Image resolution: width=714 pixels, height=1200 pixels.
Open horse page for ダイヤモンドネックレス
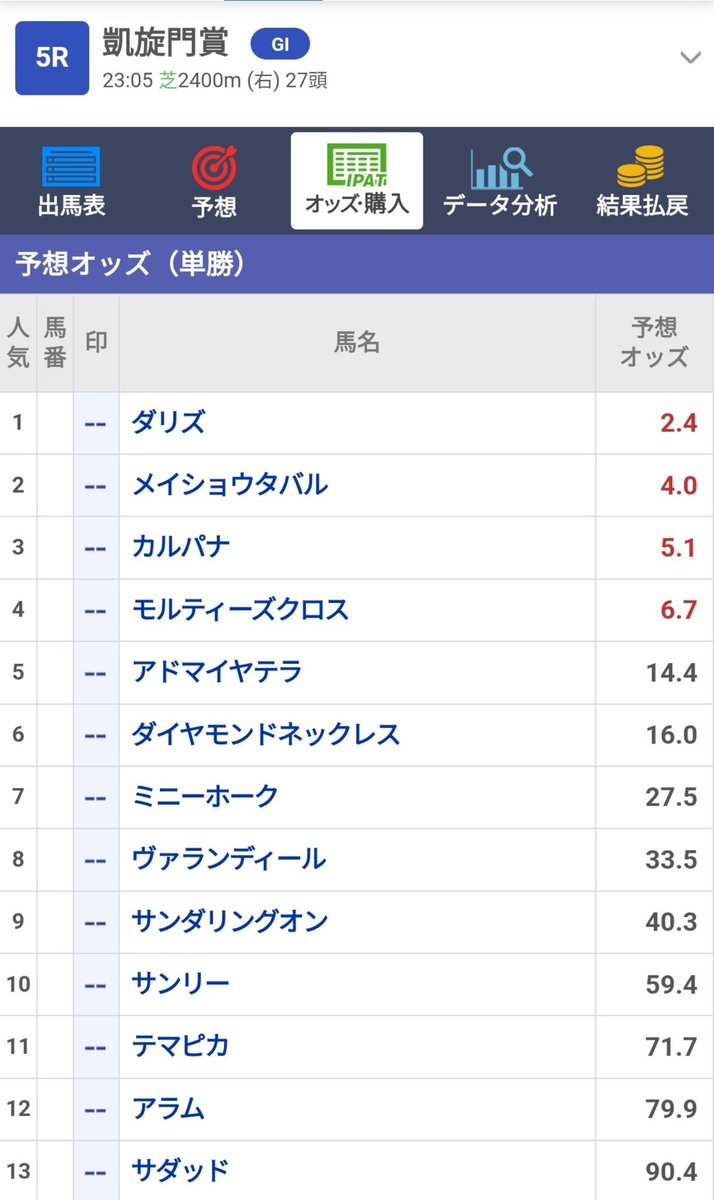[266, 734]
